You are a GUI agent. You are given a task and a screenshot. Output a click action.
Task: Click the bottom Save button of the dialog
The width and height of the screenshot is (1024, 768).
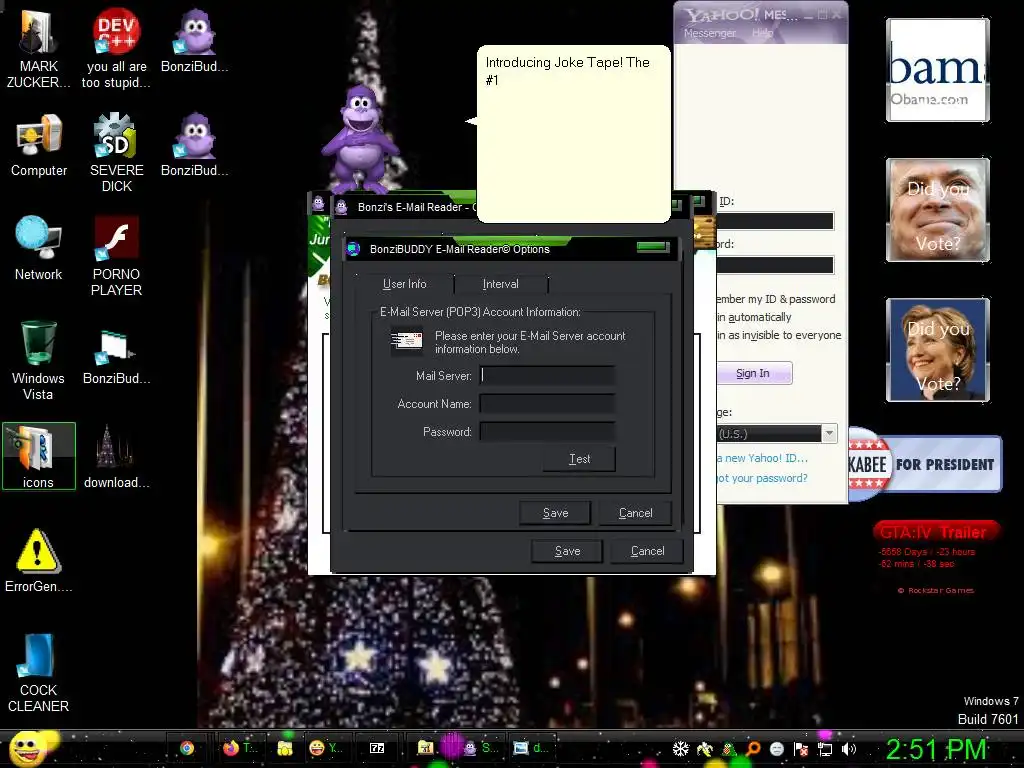pyautogui.click(x=567, y=551)
